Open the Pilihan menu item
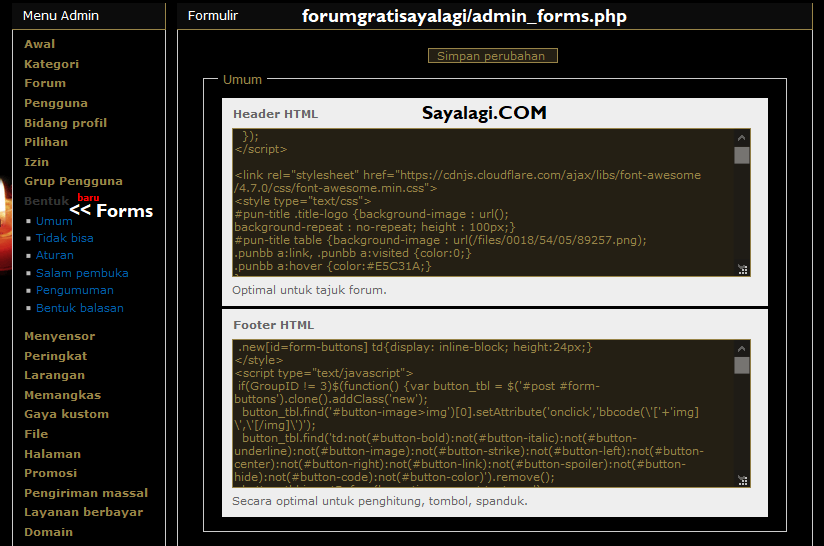Screen dimensions: 824x546 (46, 142)
